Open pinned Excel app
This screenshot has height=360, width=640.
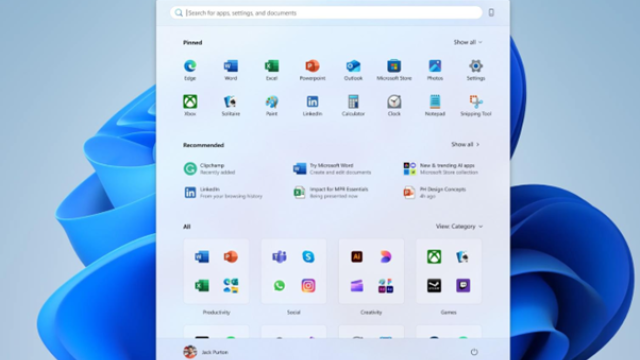[x=271, y=70]
